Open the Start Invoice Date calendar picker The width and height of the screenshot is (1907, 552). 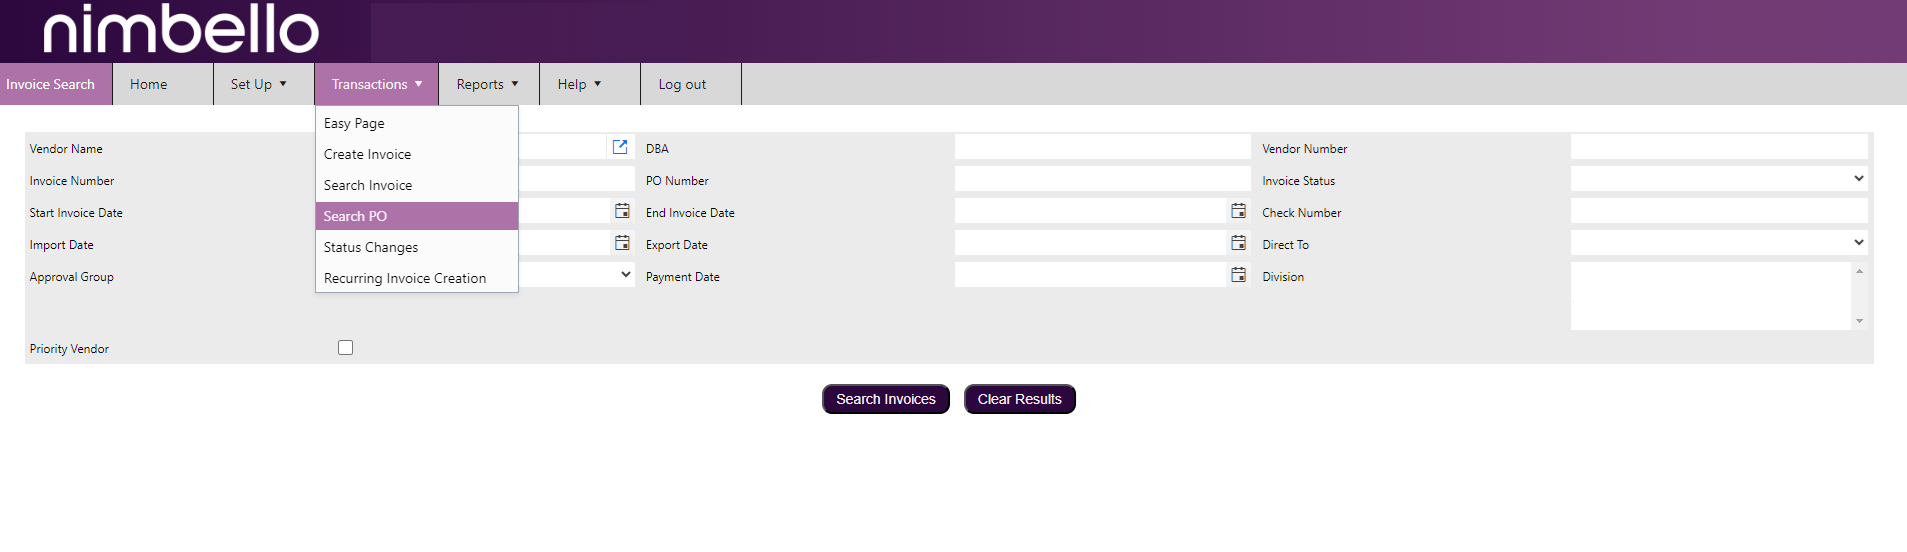(622, 211)
